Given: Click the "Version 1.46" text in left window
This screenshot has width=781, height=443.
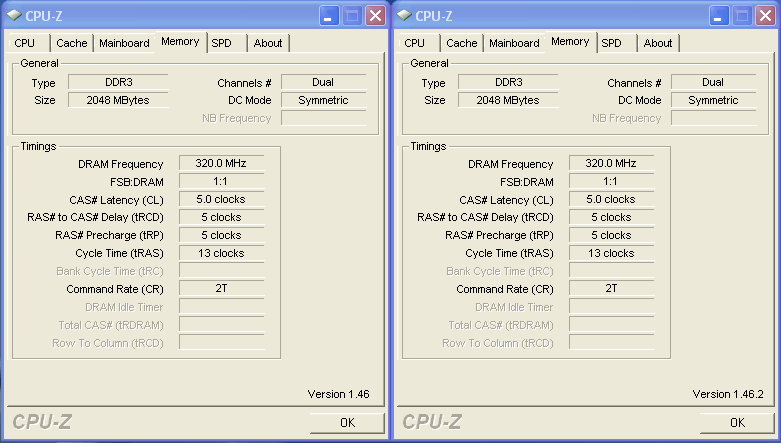Looking at the screenshot, I should [x=339, y=394].
